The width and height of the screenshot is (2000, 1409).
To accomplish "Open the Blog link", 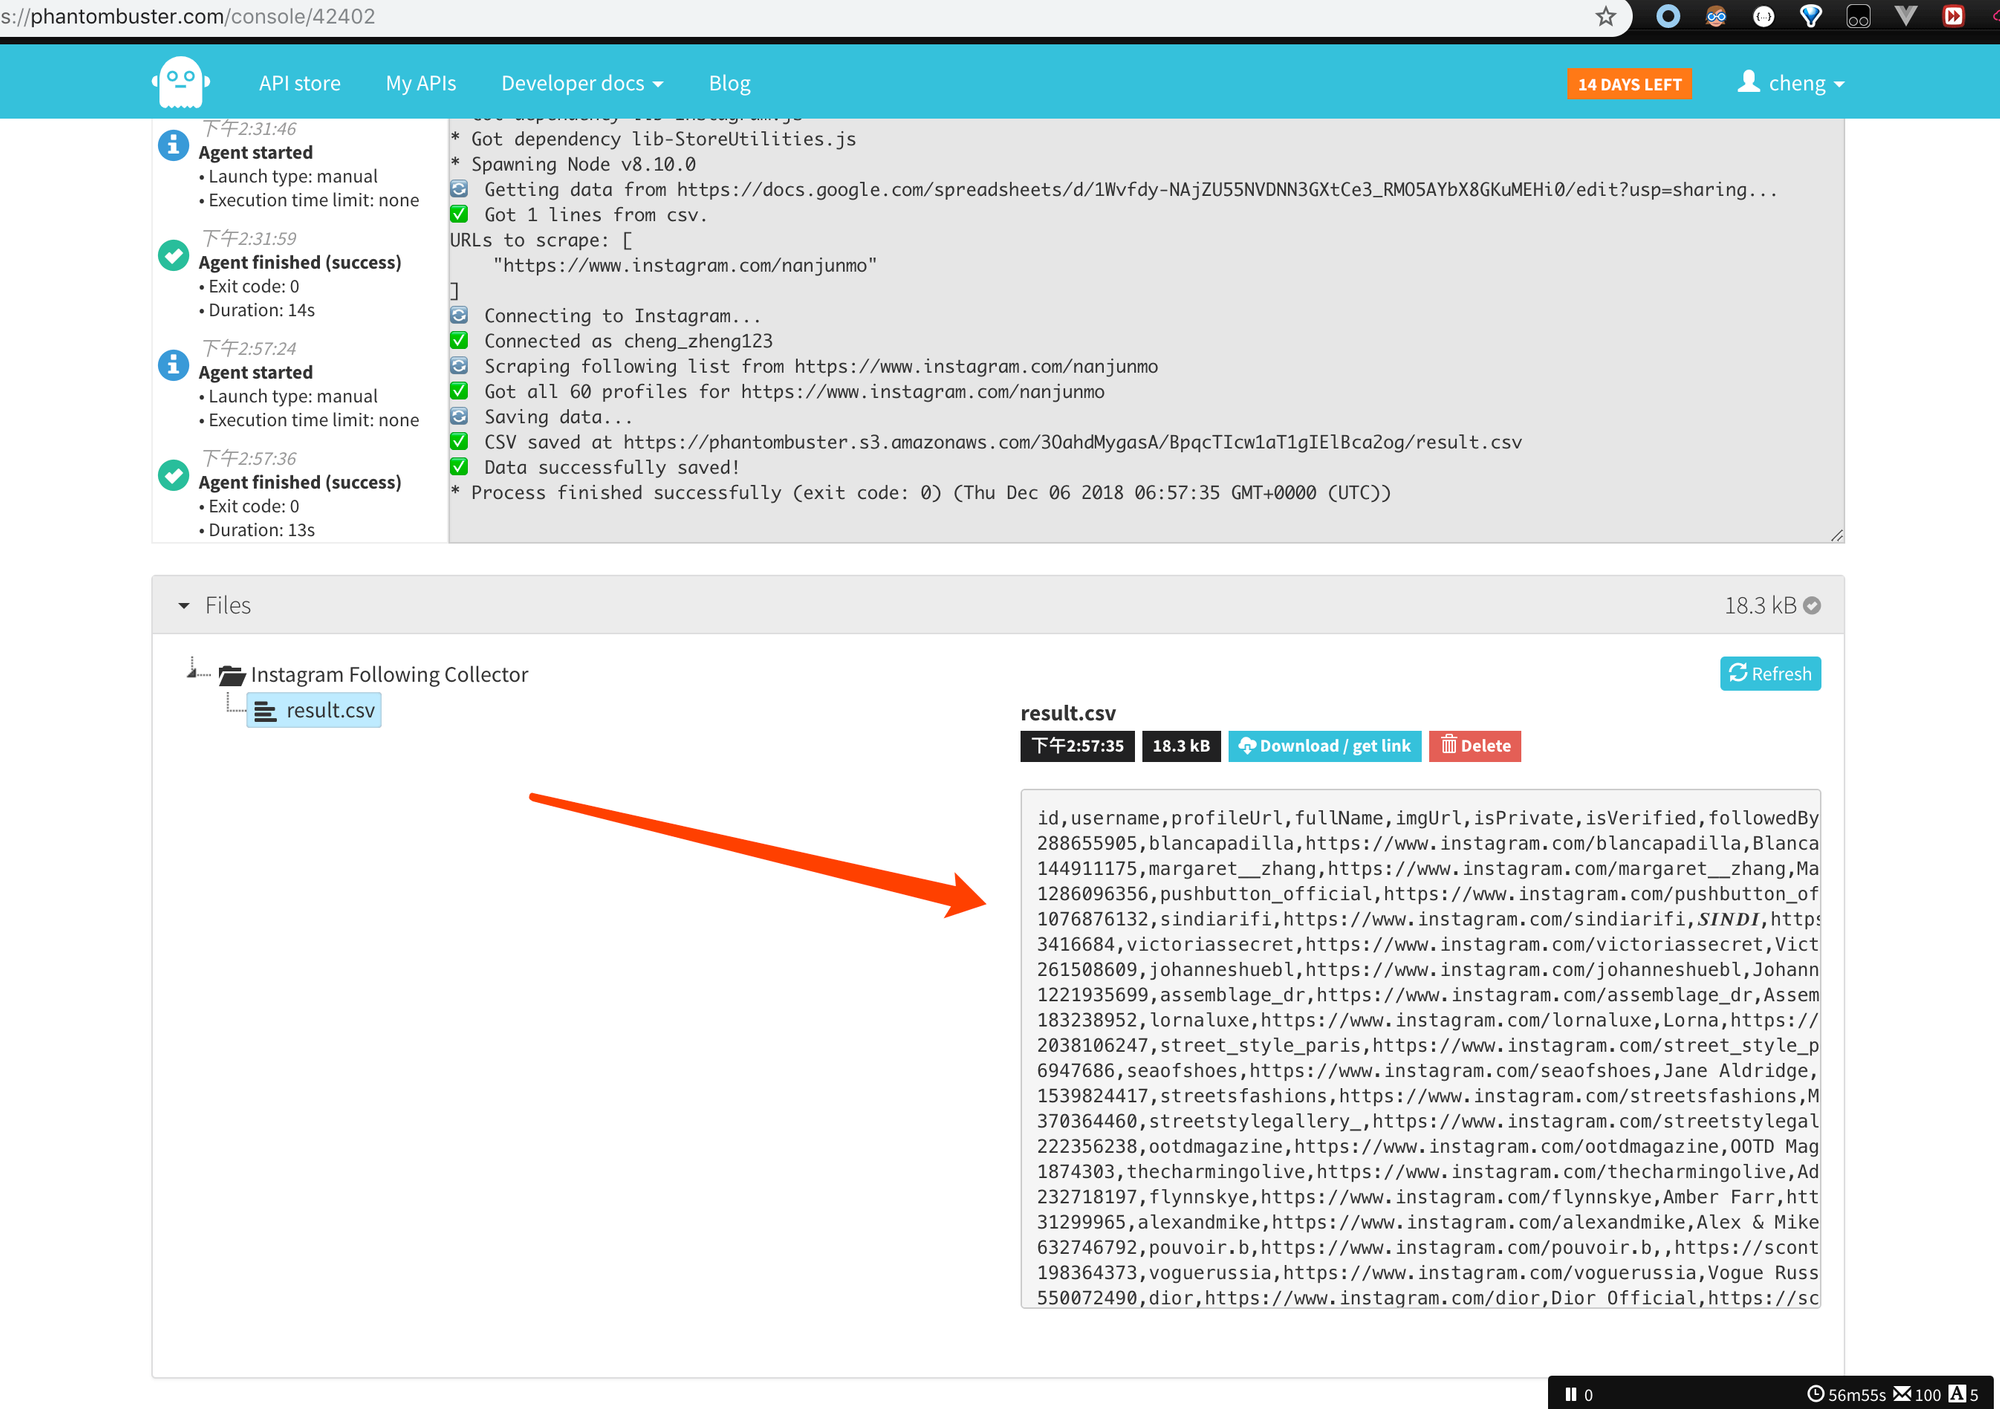I will 729,83.
